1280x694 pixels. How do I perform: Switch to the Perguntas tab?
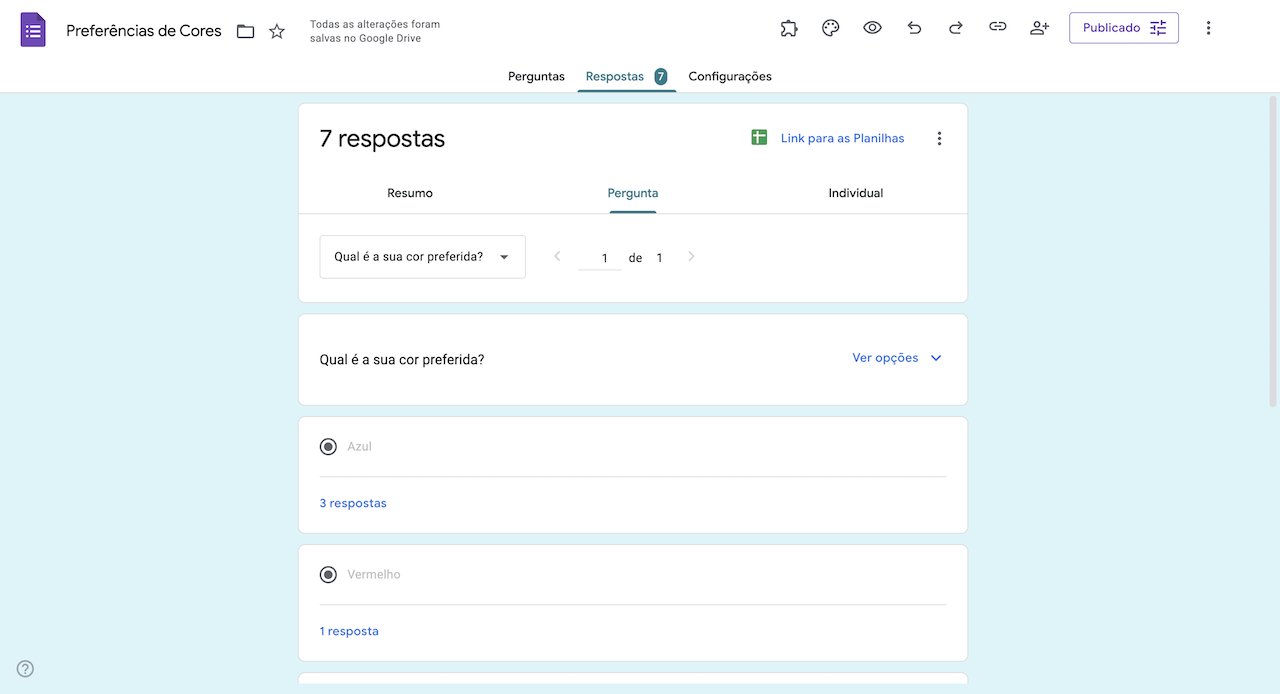point(536,76)
